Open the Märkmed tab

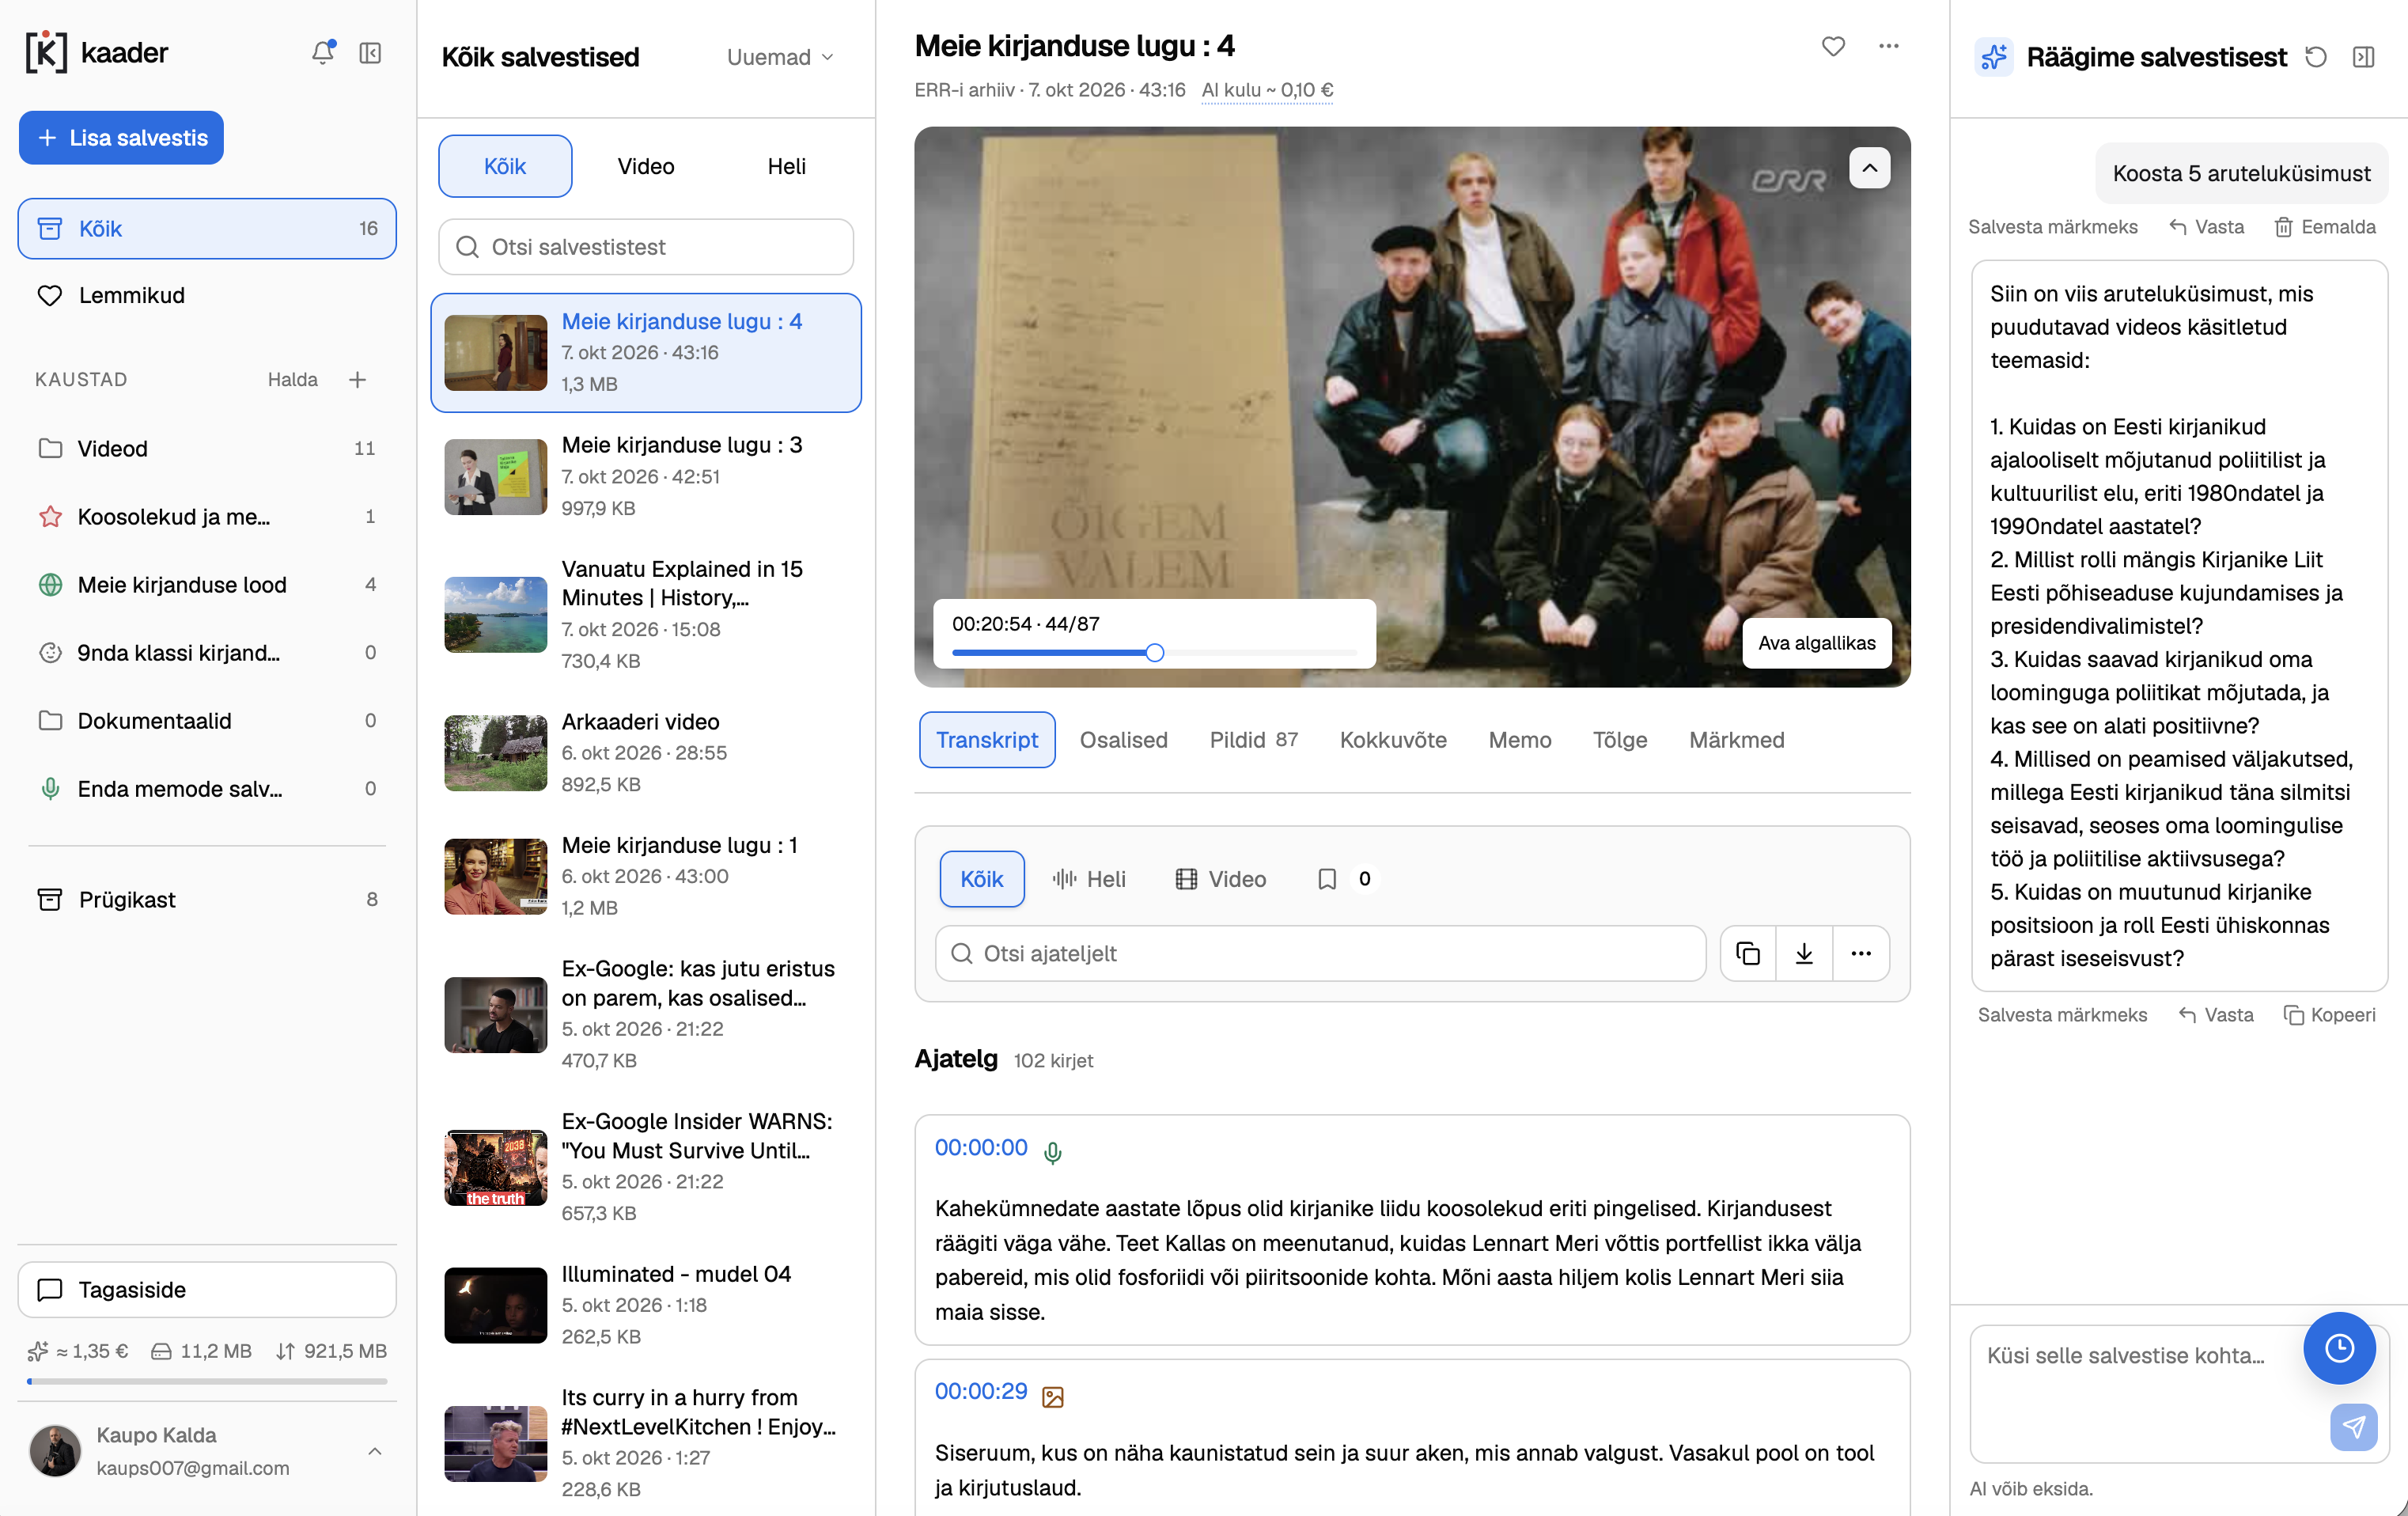tap(1736, 740)
